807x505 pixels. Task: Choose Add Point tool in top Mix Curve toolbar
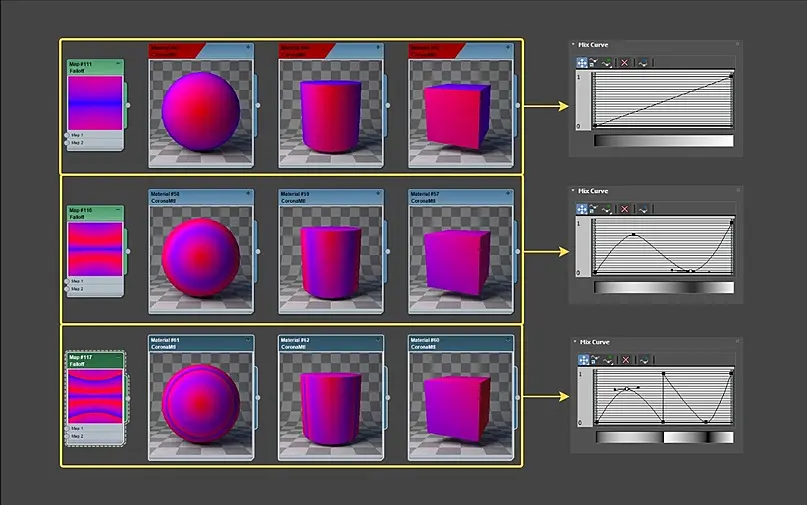(607, 63)
